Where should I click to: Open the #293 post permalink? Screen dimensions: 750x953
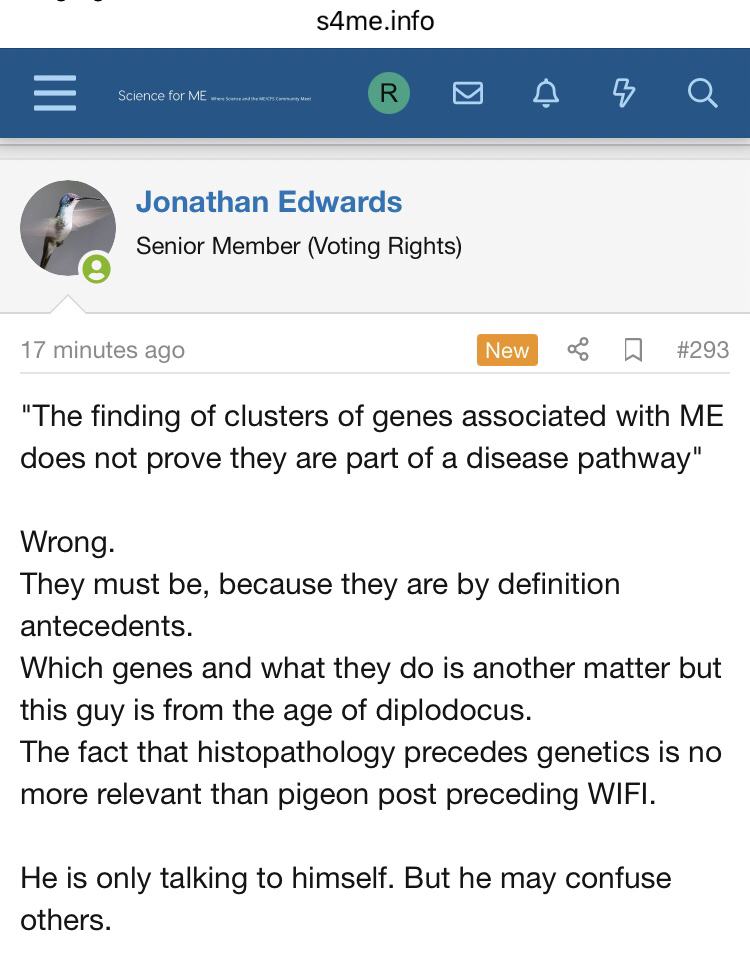(x=703, y=350)
